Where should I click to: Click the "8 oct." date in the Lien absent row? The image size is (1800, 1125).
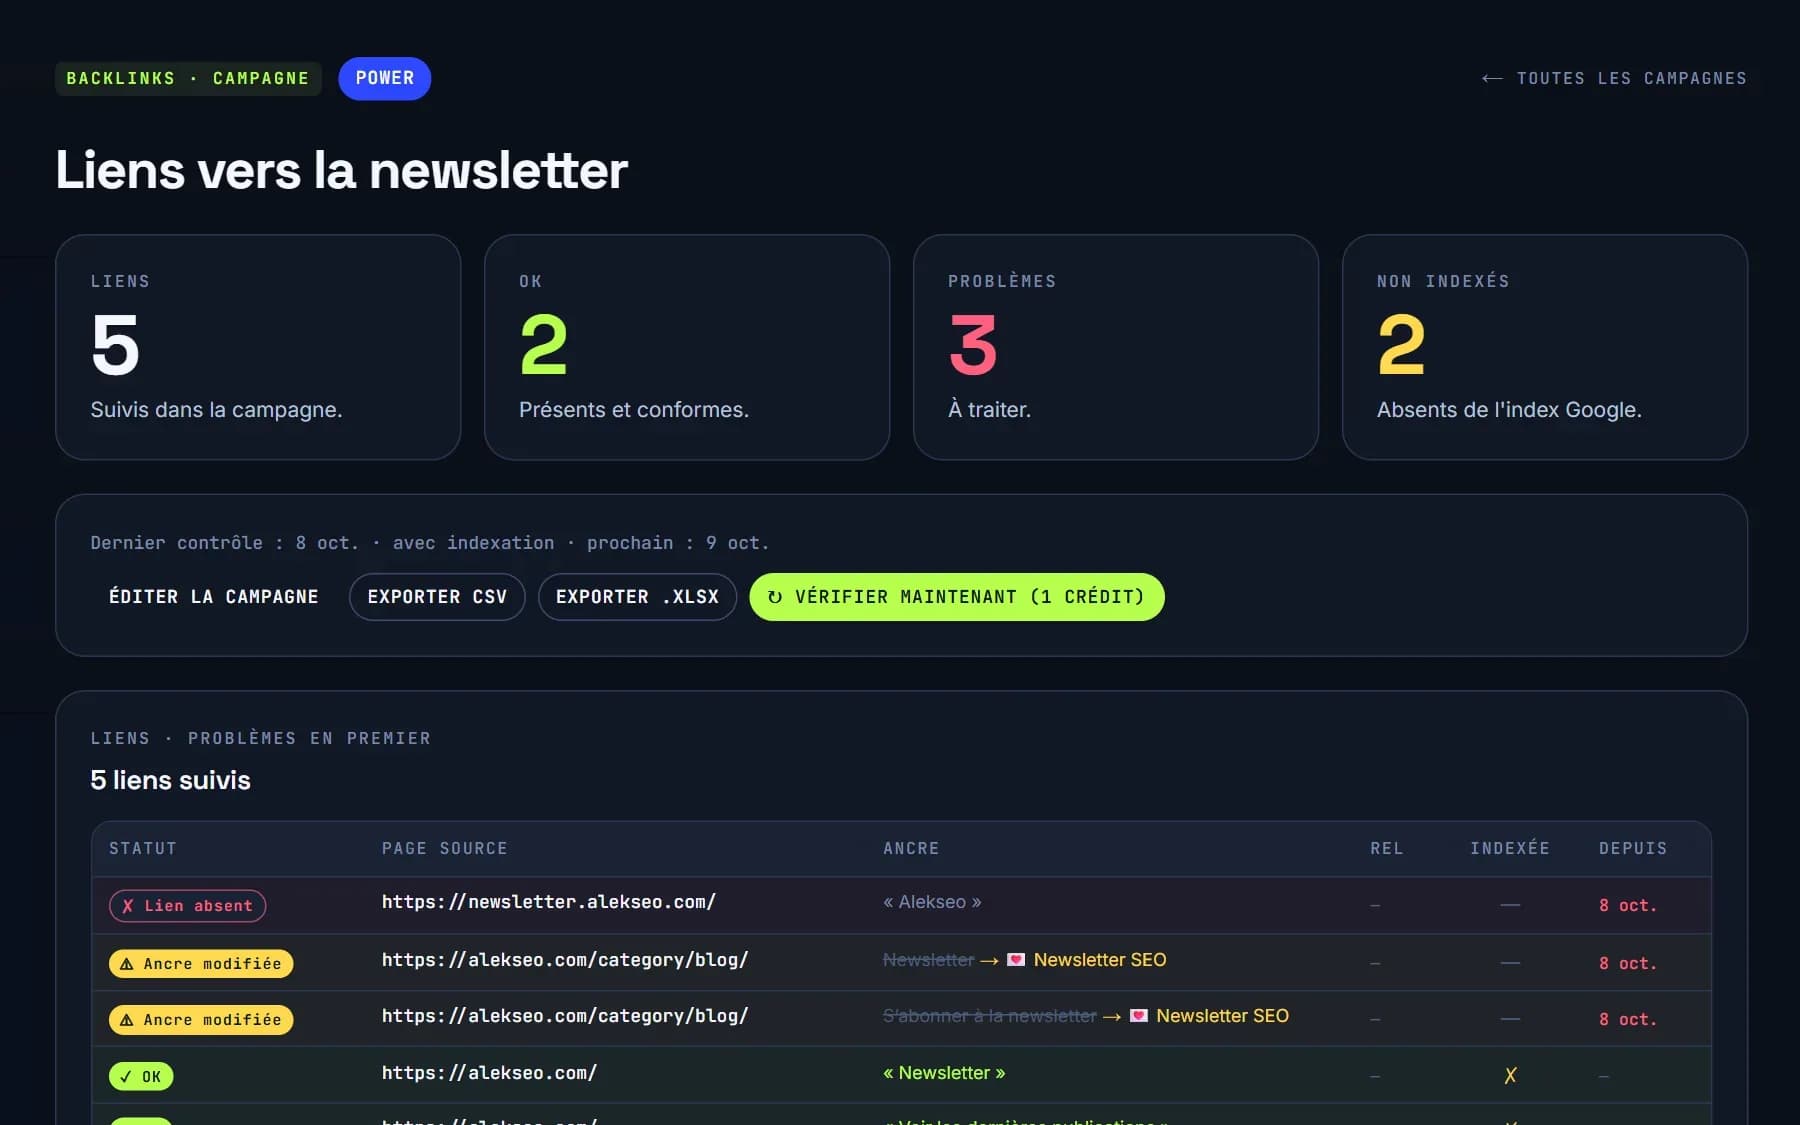[x=1628, y=906]
